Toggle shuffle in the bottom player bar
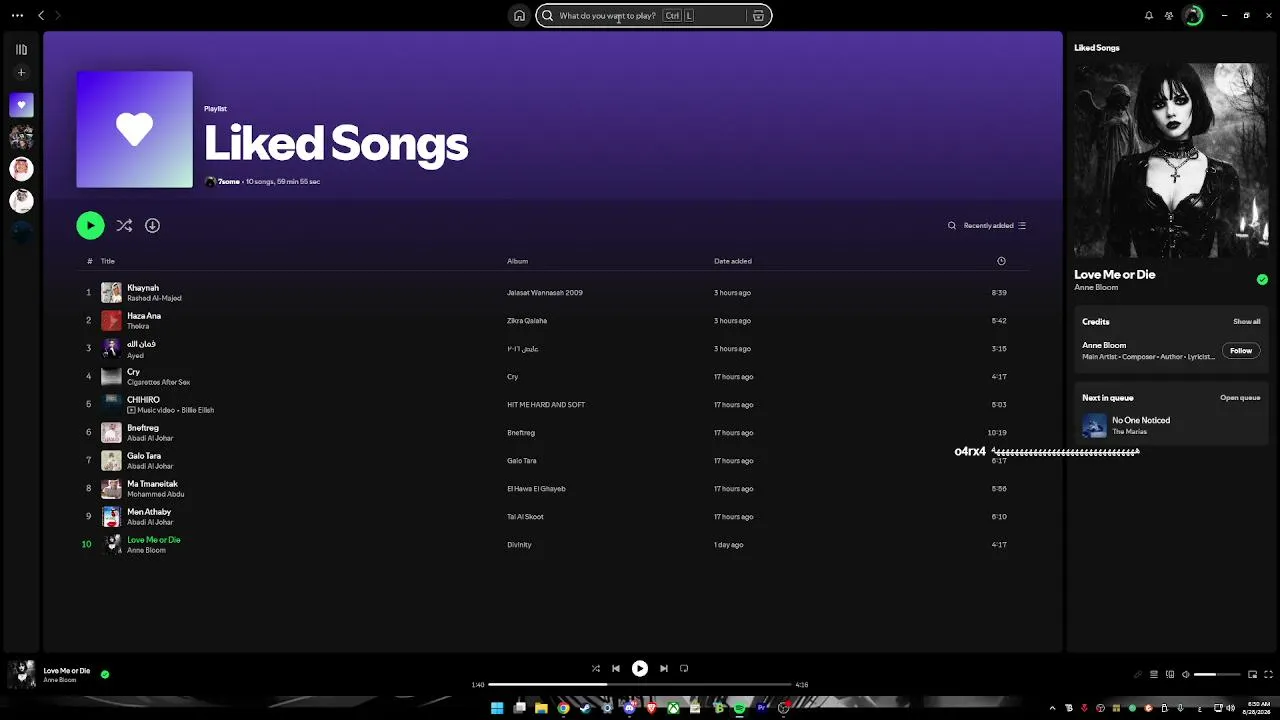The image size is (1280, 720). click(596, 669)
